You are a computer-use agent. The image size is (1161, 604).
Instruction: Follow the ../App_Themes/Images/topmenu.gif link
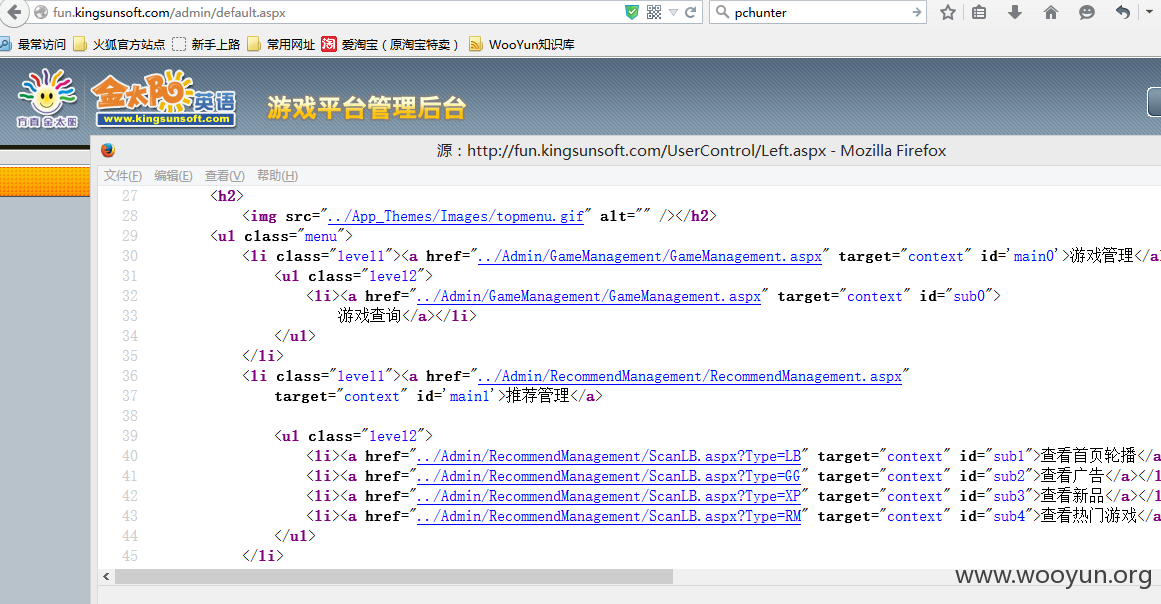(455, 216)
